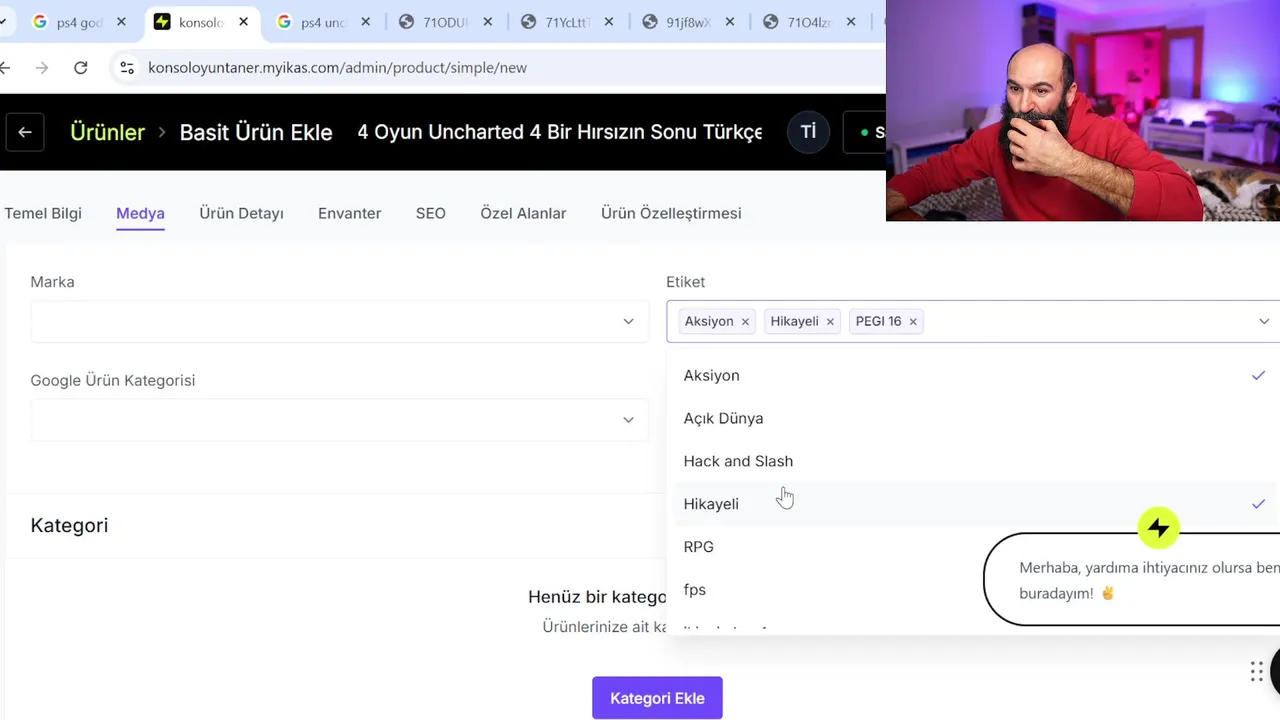
Task: Open the Ürün Özelleştirmesi tab
Action: 671,213
